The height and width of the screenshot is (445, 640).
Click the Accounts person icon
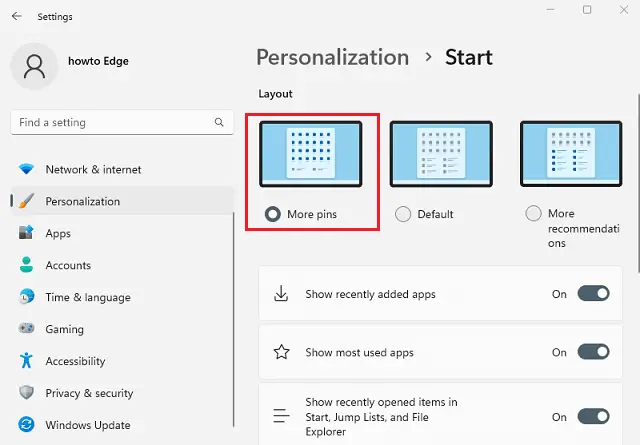click(27, 265)
